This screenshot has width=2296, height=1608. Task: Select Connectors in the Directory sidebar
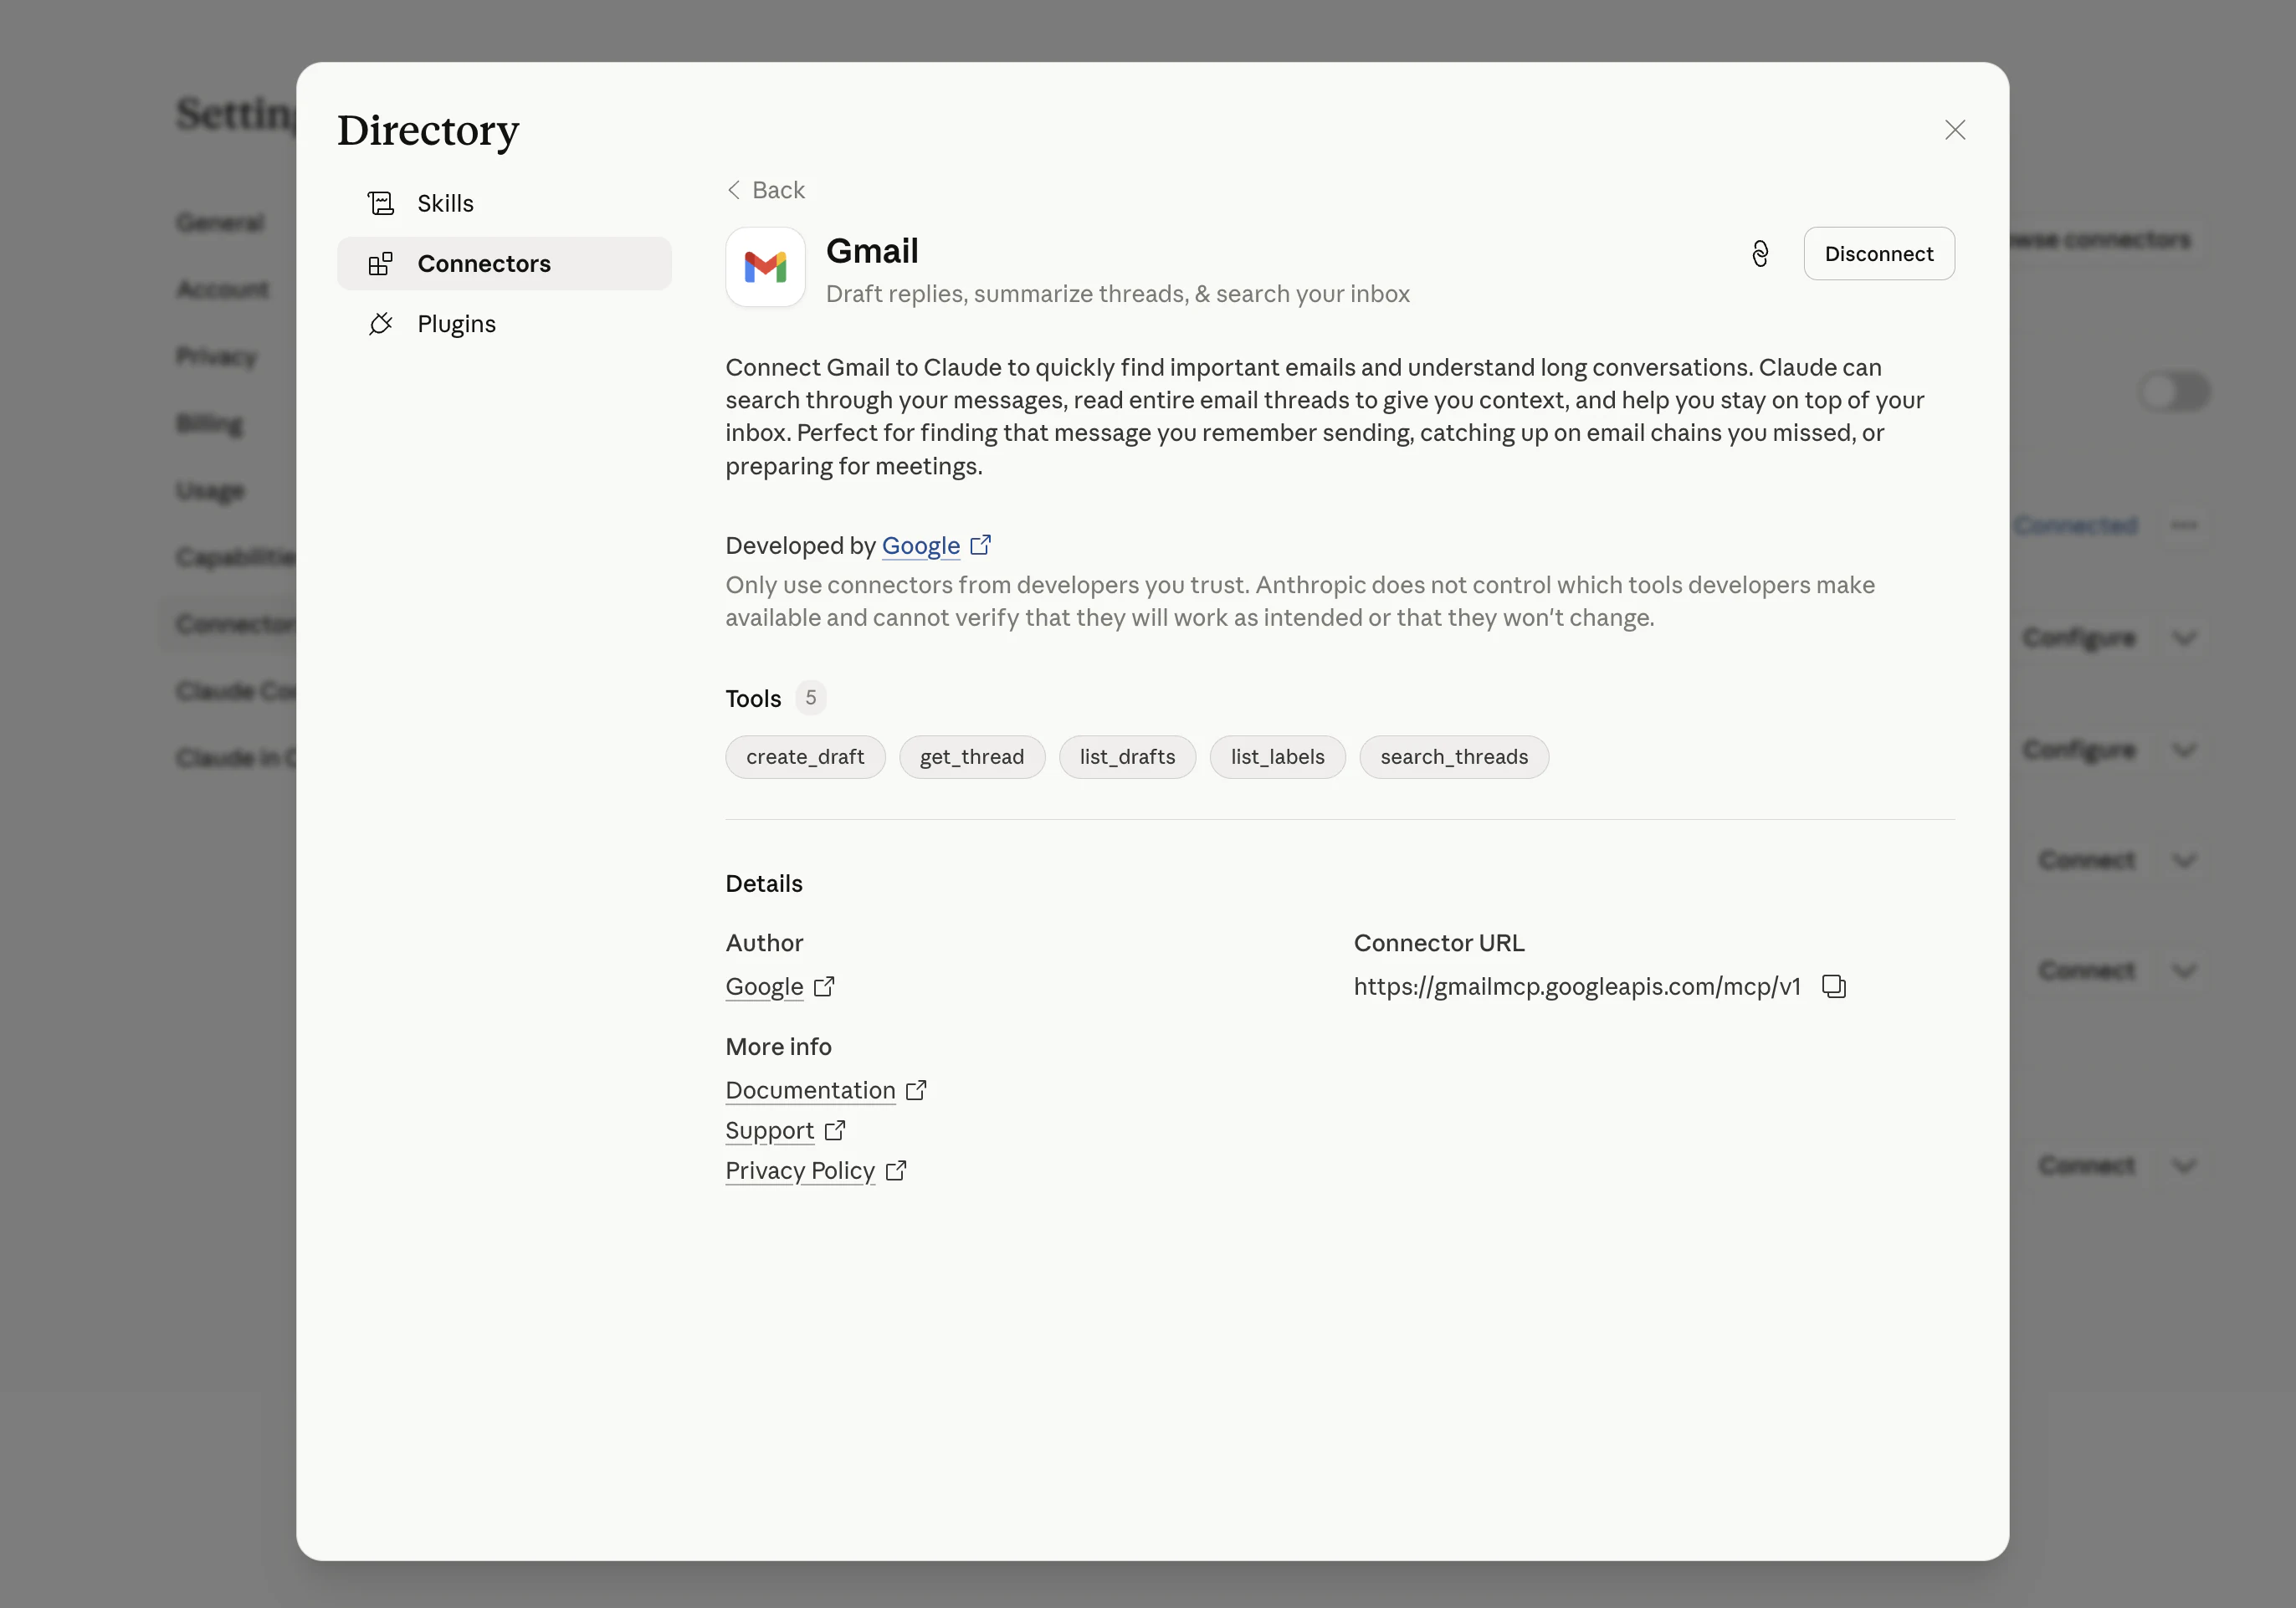(504, 263)
